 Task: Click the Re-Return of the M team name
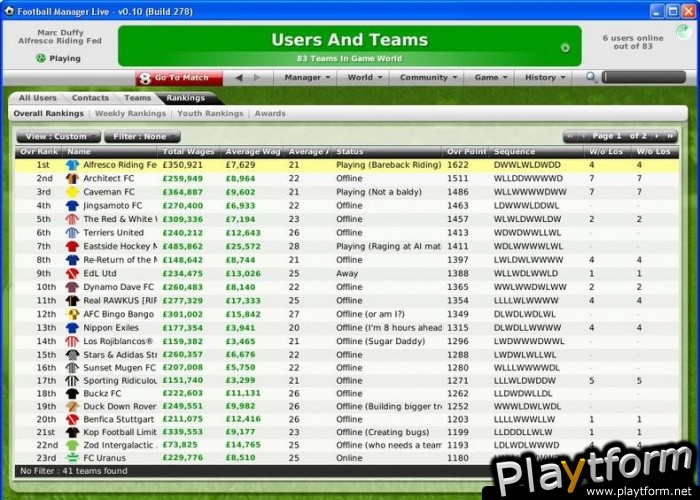click(x=120, y=260)
